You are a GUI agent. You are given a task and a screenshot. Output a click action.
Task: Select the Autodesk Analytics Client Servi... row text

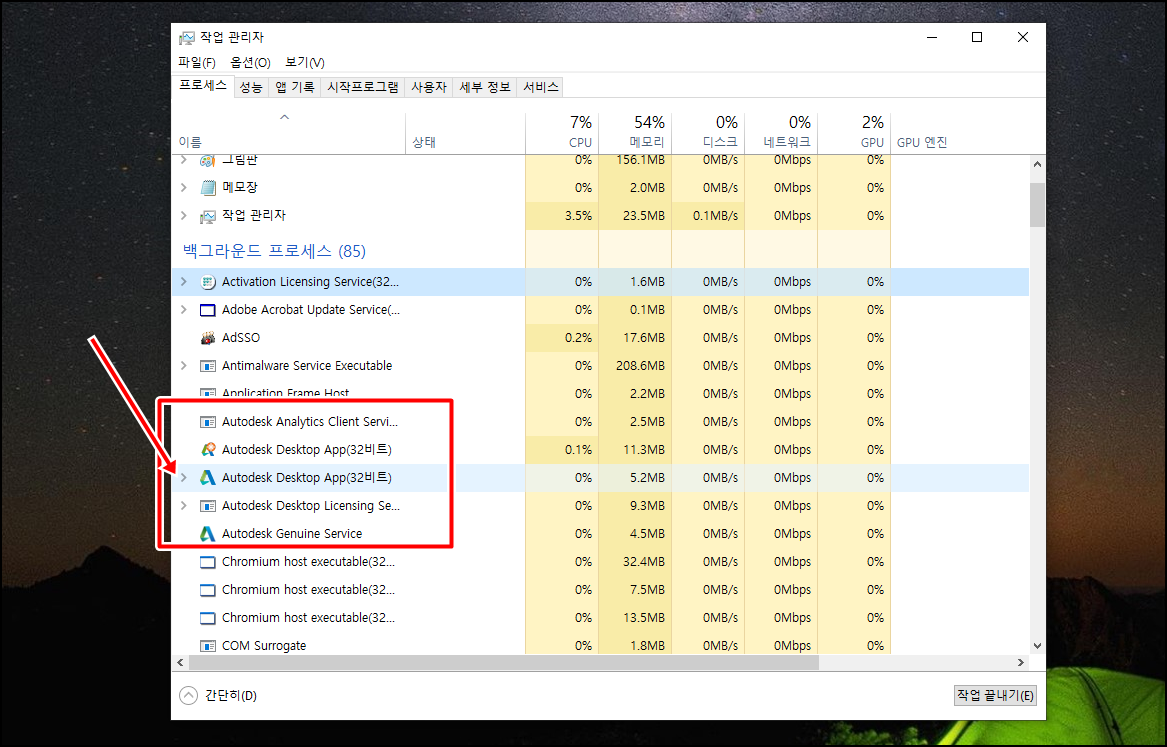[x=310, y=422]
